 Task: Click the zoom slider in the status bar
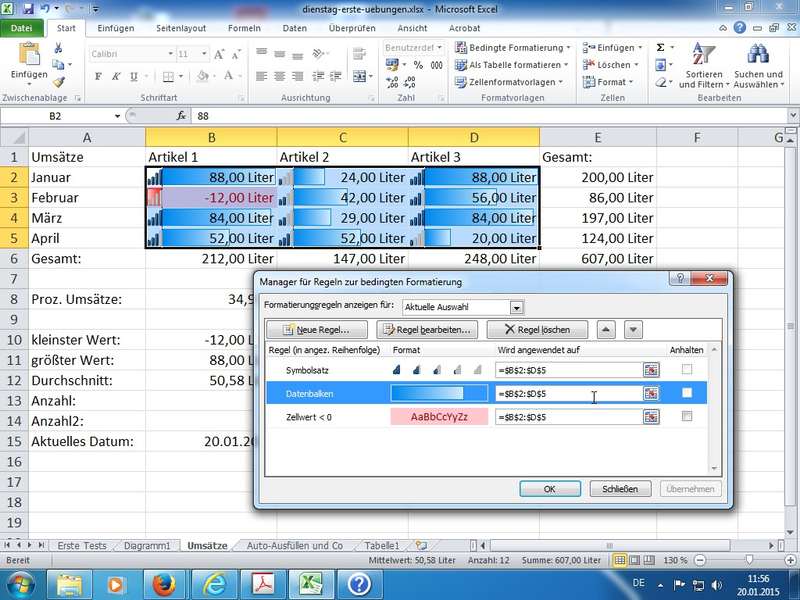point(750,559)
